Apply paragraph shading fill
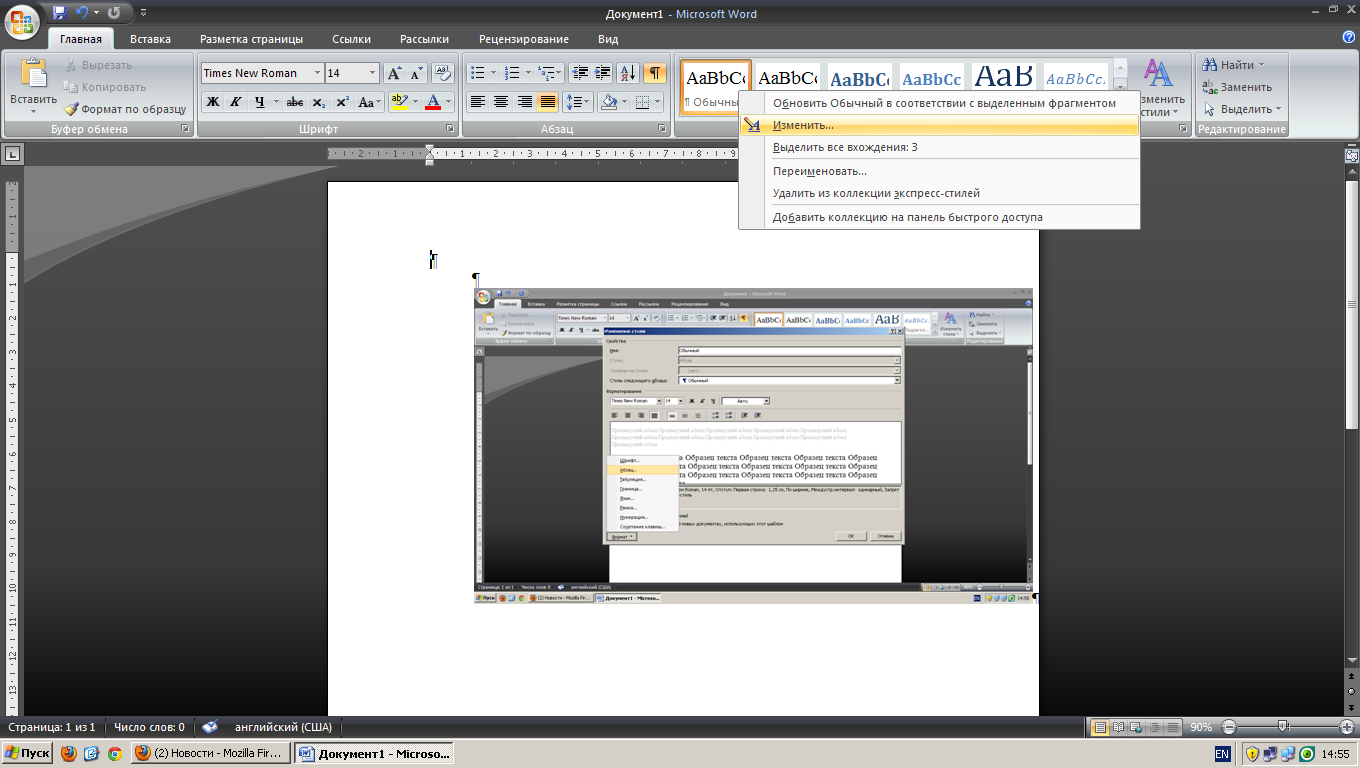Image resolution: width=1360 pixels, height=768 pixels. (x=607, y=102)
